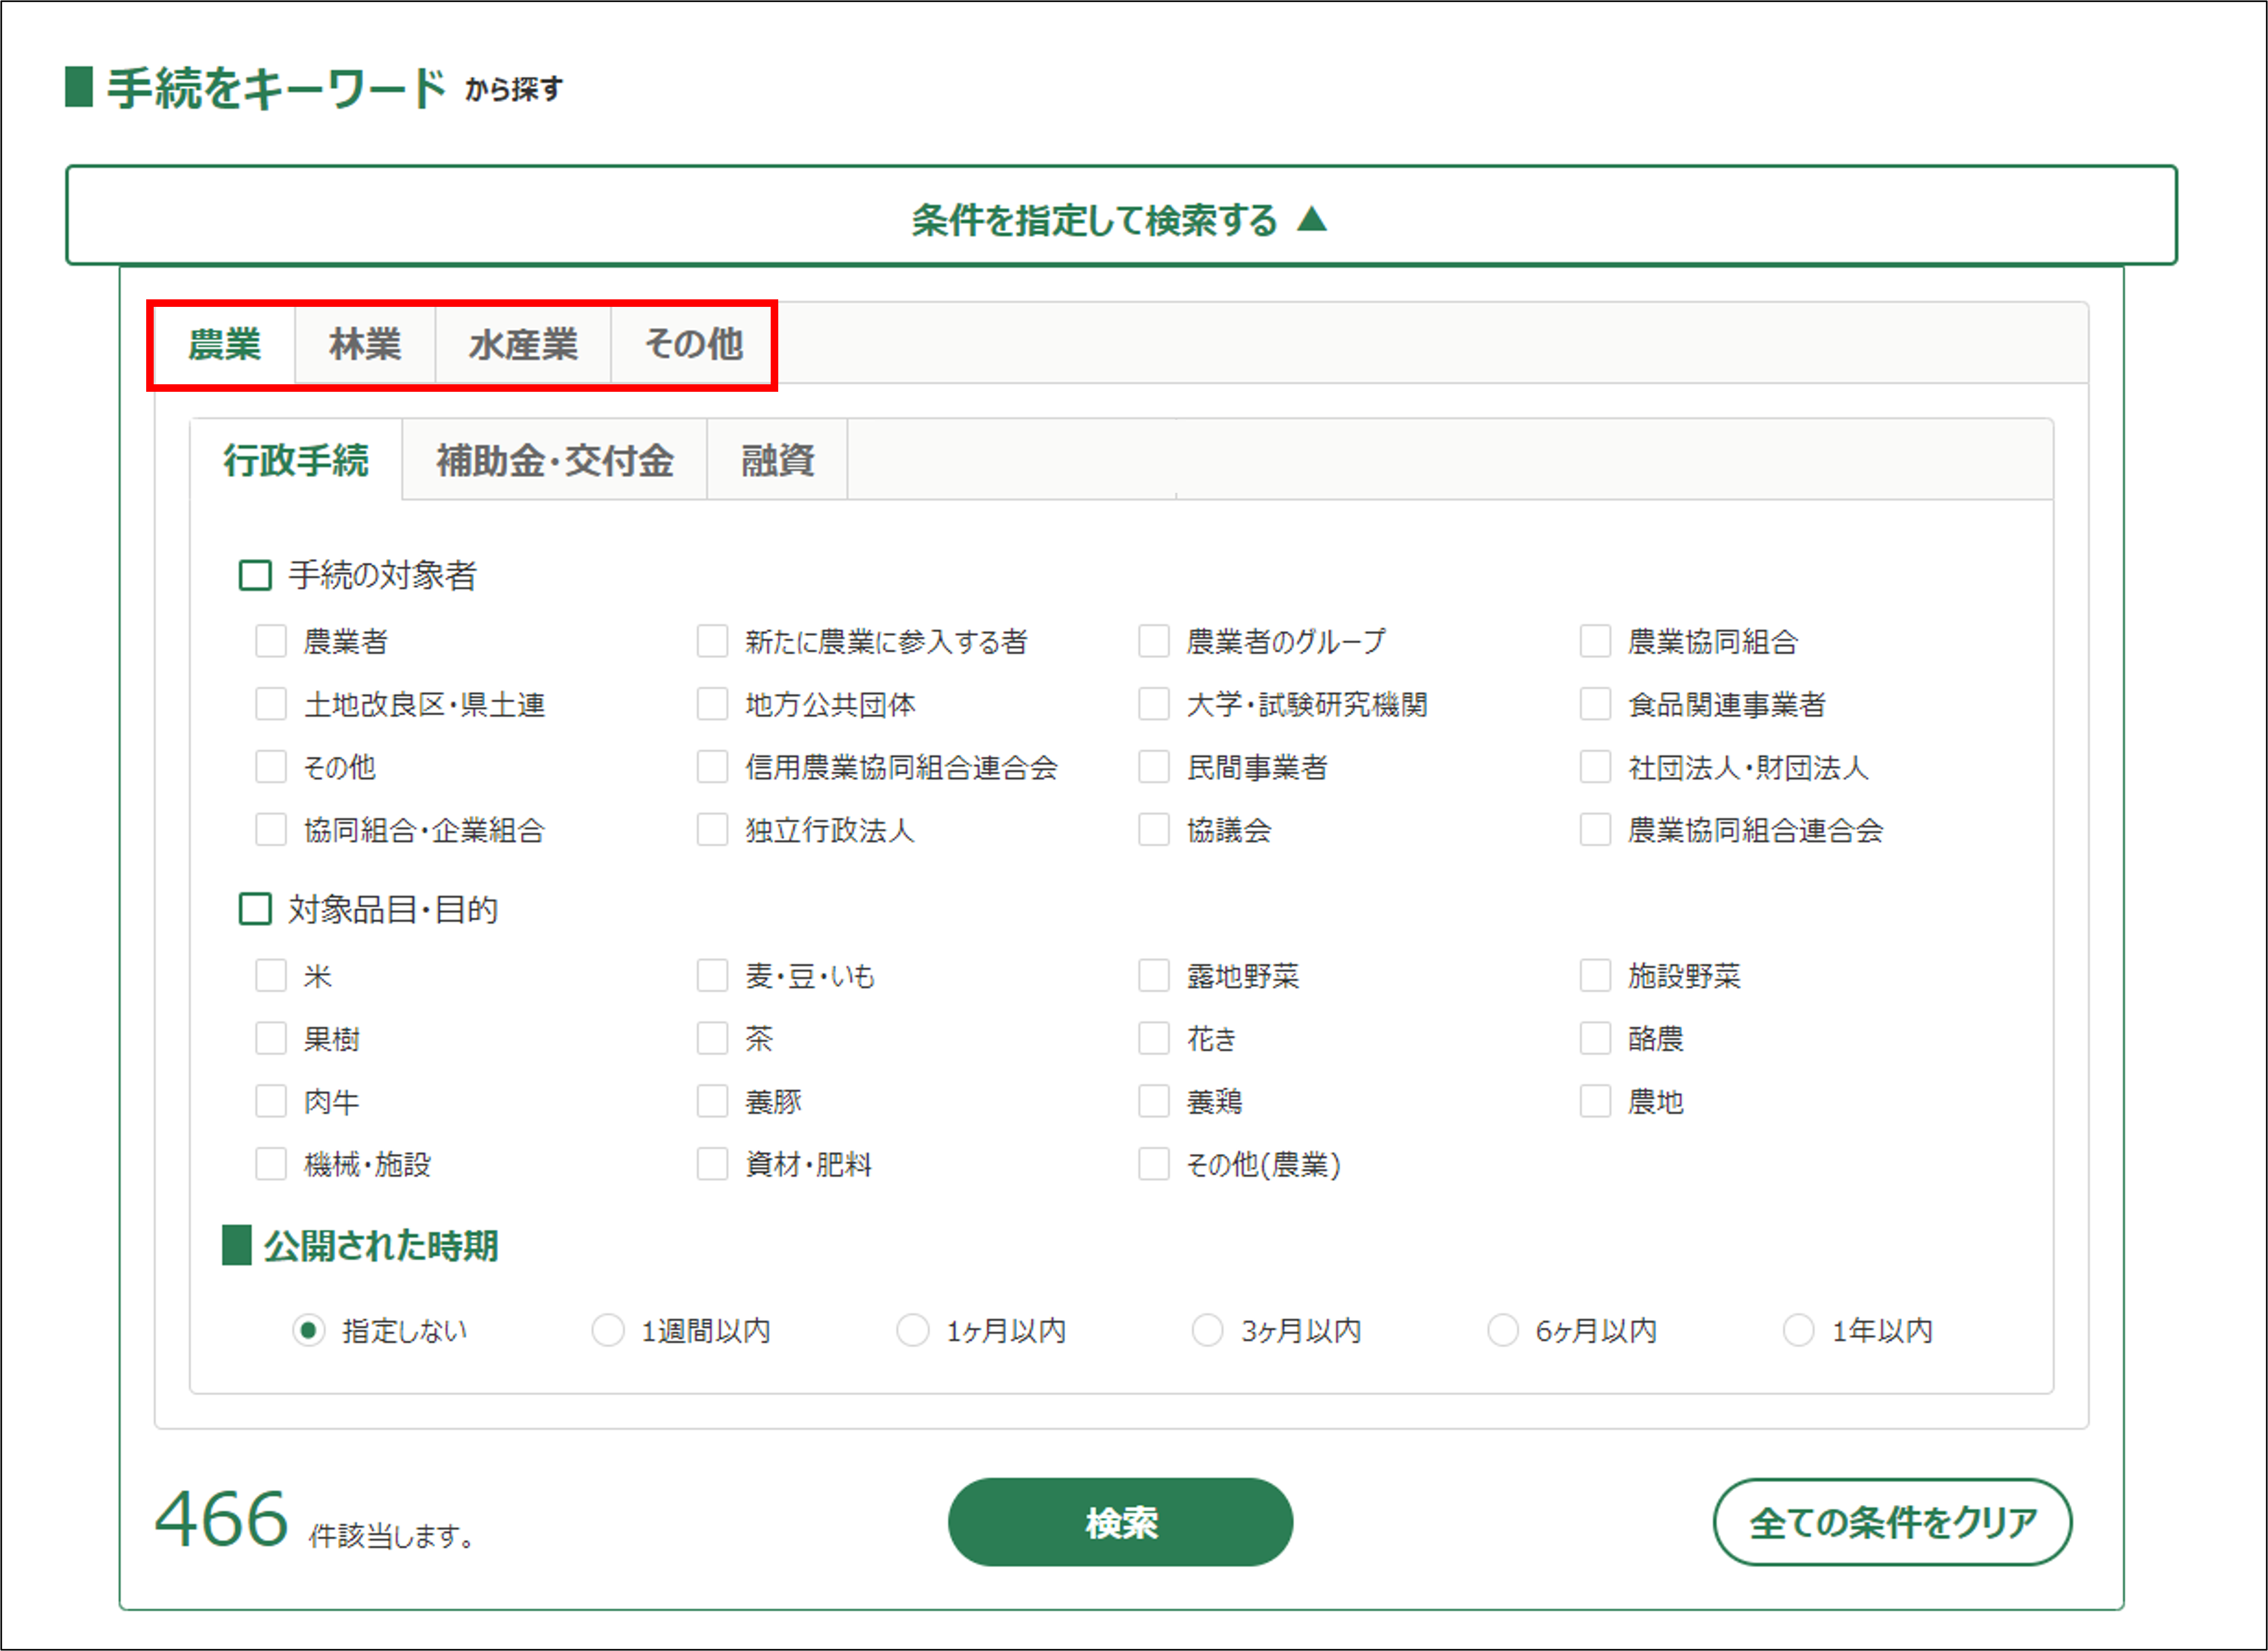Viewport: 2268px width, 1651px height.
Task: Check the 対象品目・目的 group checkbox
Action: click(x=255, y=910)
